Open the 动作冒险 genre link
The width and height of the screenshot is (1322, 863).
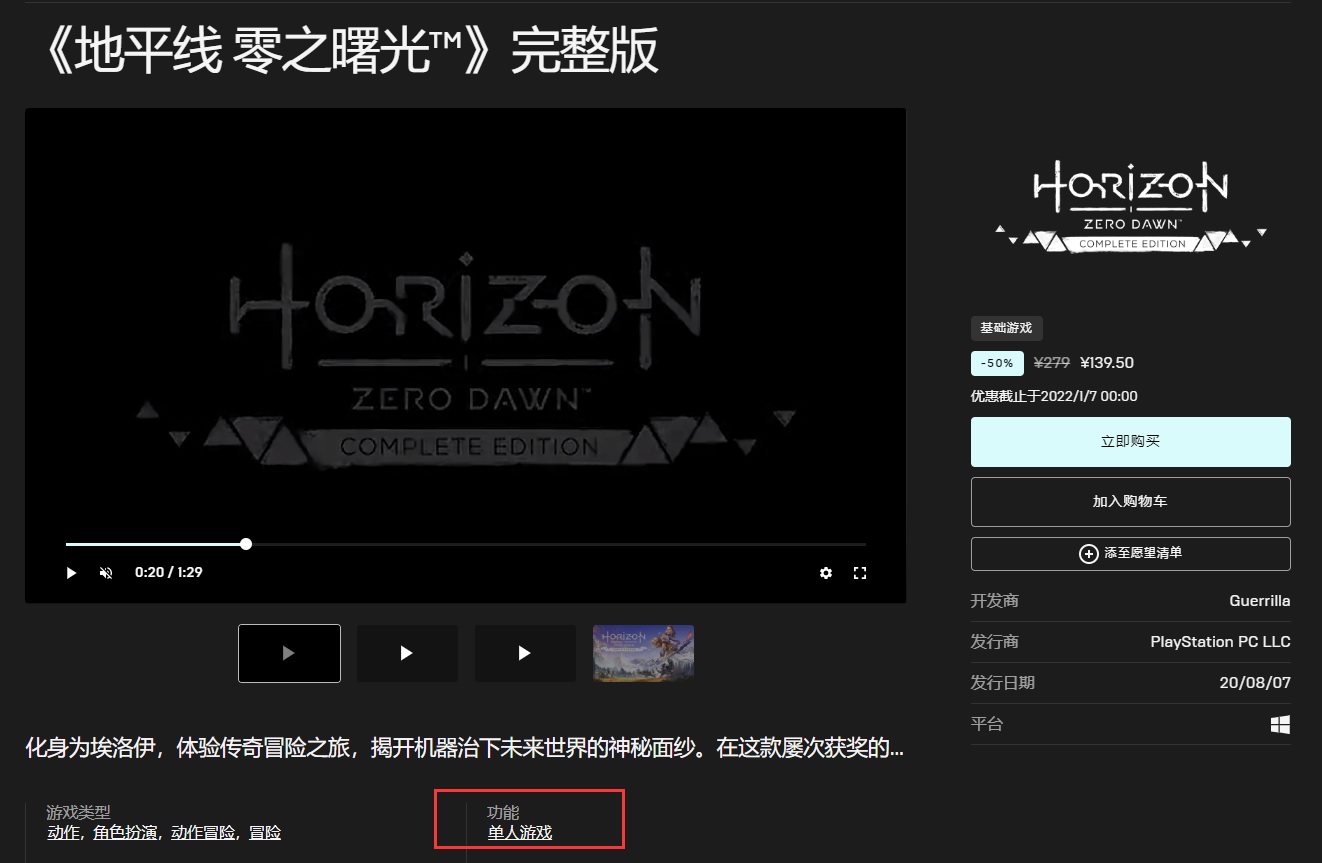(x=203, y=832)
